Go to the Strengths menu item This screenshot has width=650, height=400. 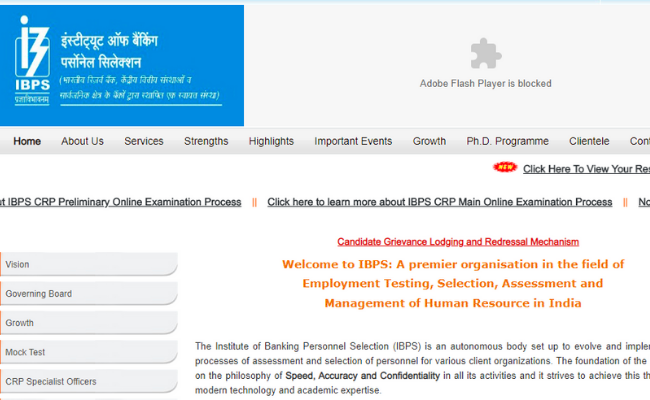[x=206, y=141]
